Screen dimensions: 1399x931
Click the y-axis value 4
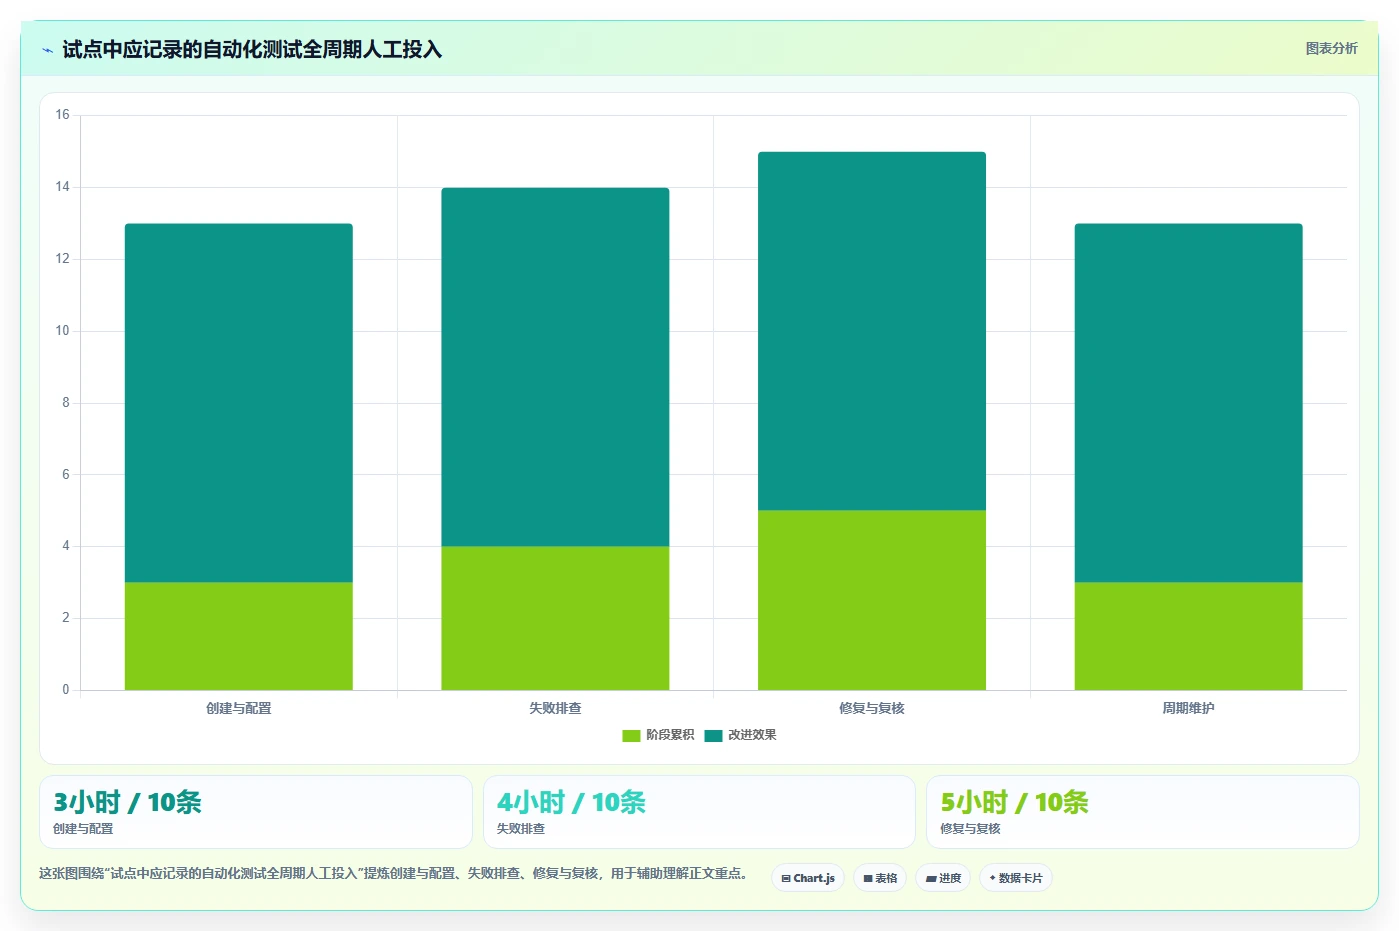pos(66,546)
